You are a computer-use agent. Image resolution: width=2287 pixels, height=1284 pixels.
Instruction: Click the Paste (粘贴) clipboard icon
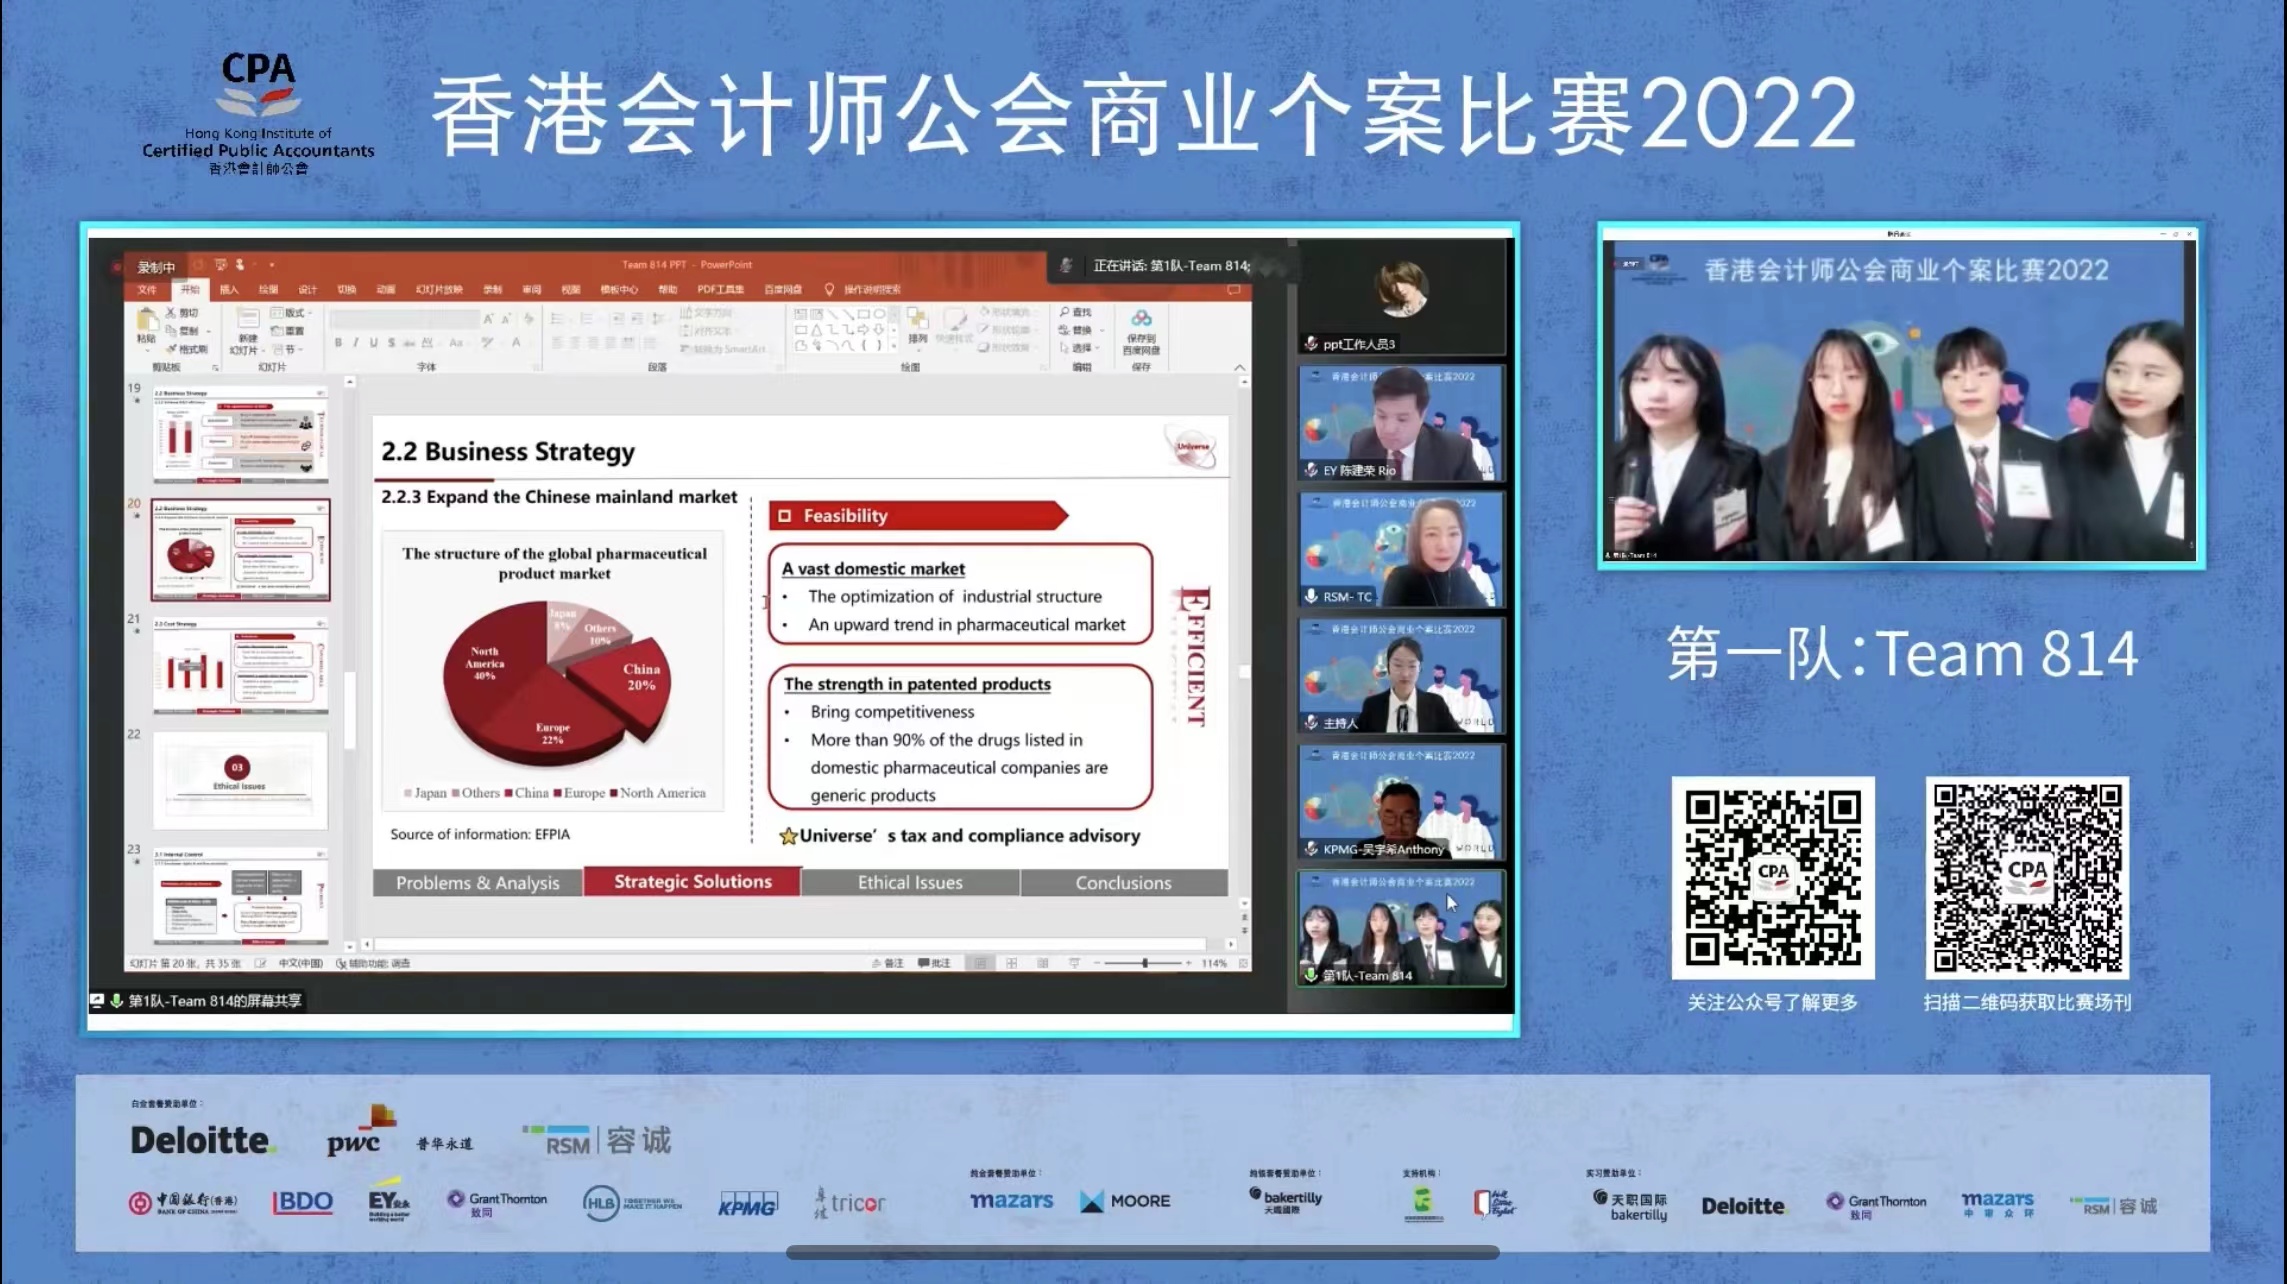tap(147, 321)
